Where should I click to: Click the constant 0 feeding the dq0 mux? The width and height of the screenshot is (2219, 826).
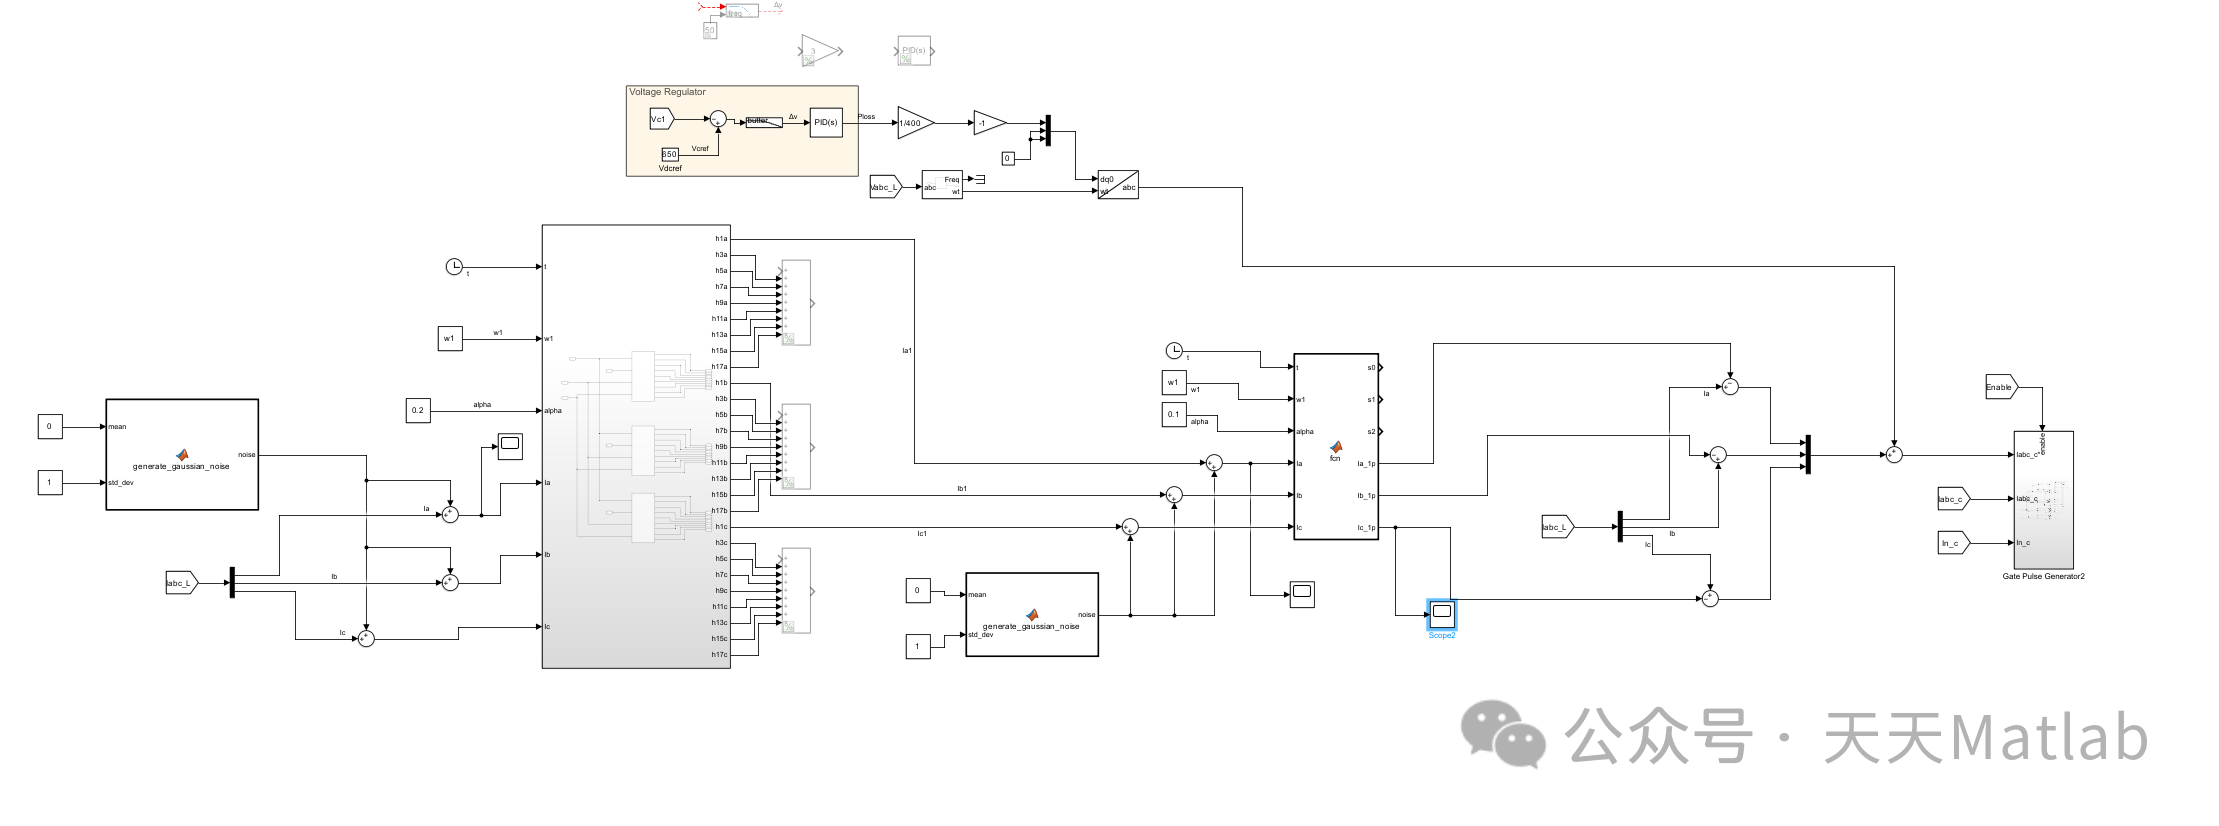[1008, 158]
